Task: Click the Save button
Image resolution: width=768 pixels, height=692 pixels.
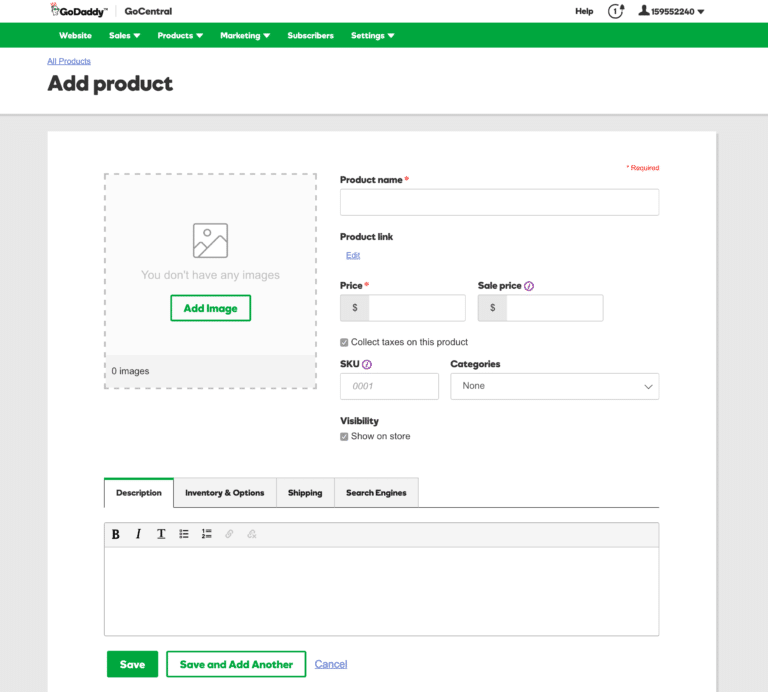Action: coord(132,664)
